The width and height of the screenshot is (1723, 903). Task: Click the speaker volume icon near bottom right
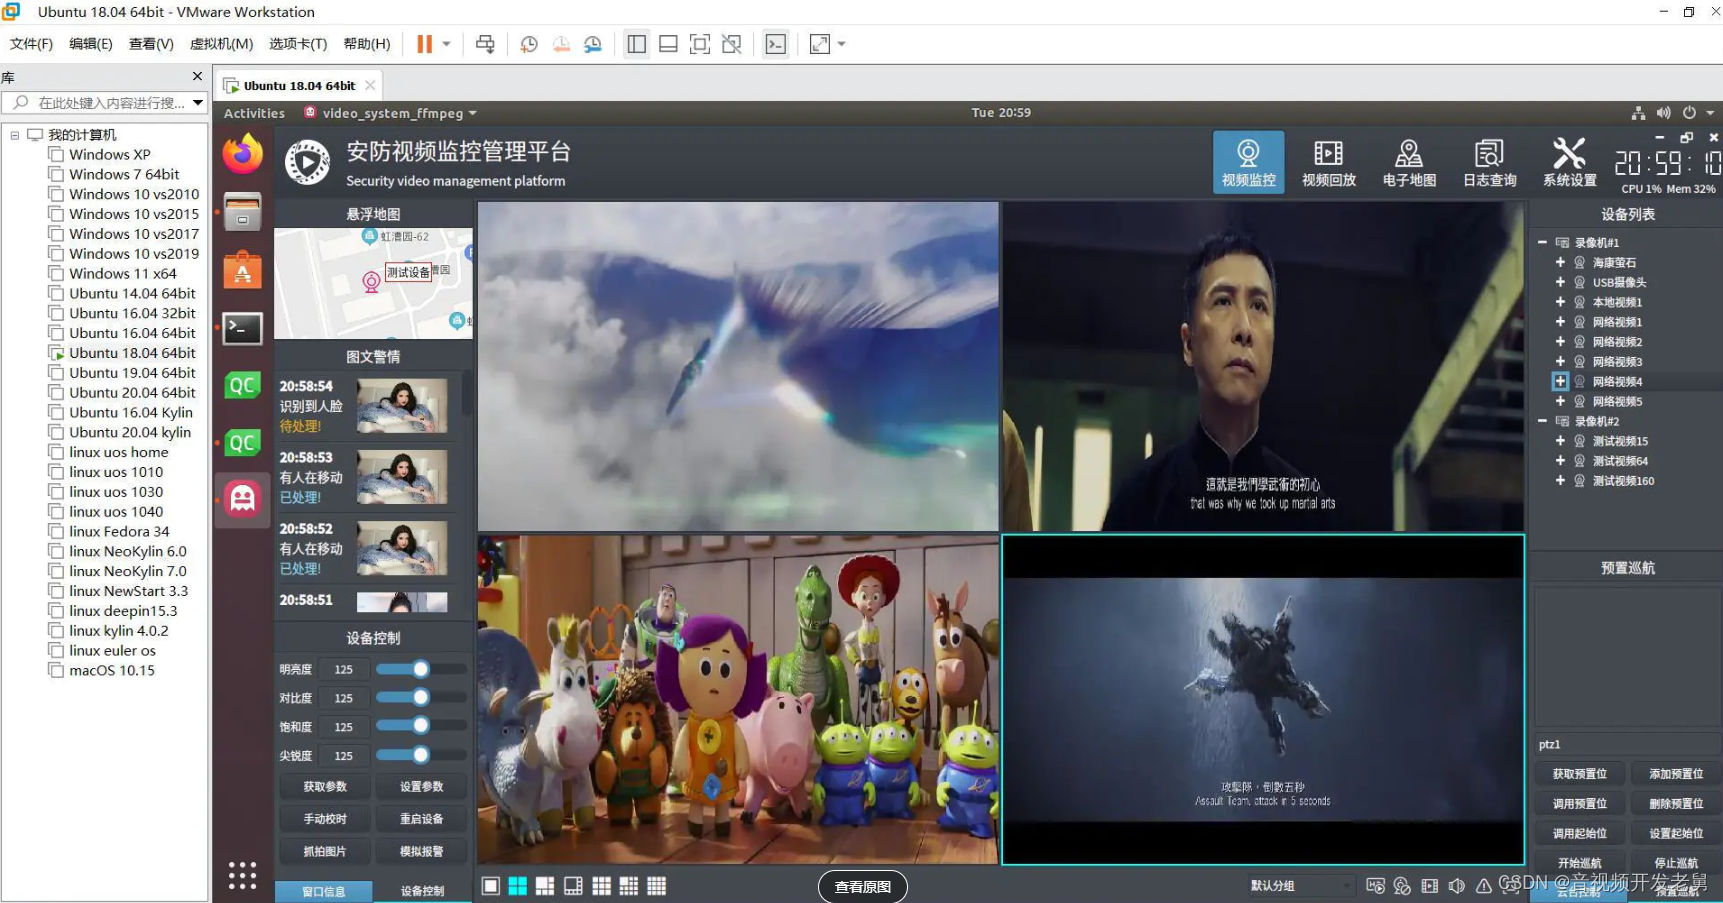1457,886
